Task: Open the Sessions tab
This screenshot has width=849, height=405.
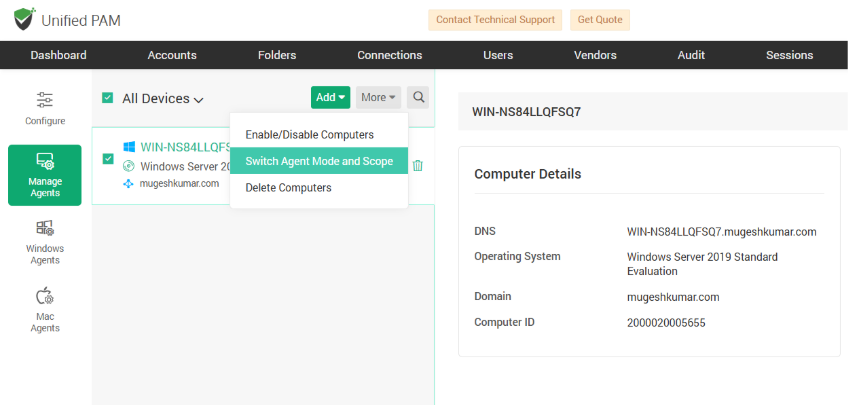Action: click(x=789, y=55)
